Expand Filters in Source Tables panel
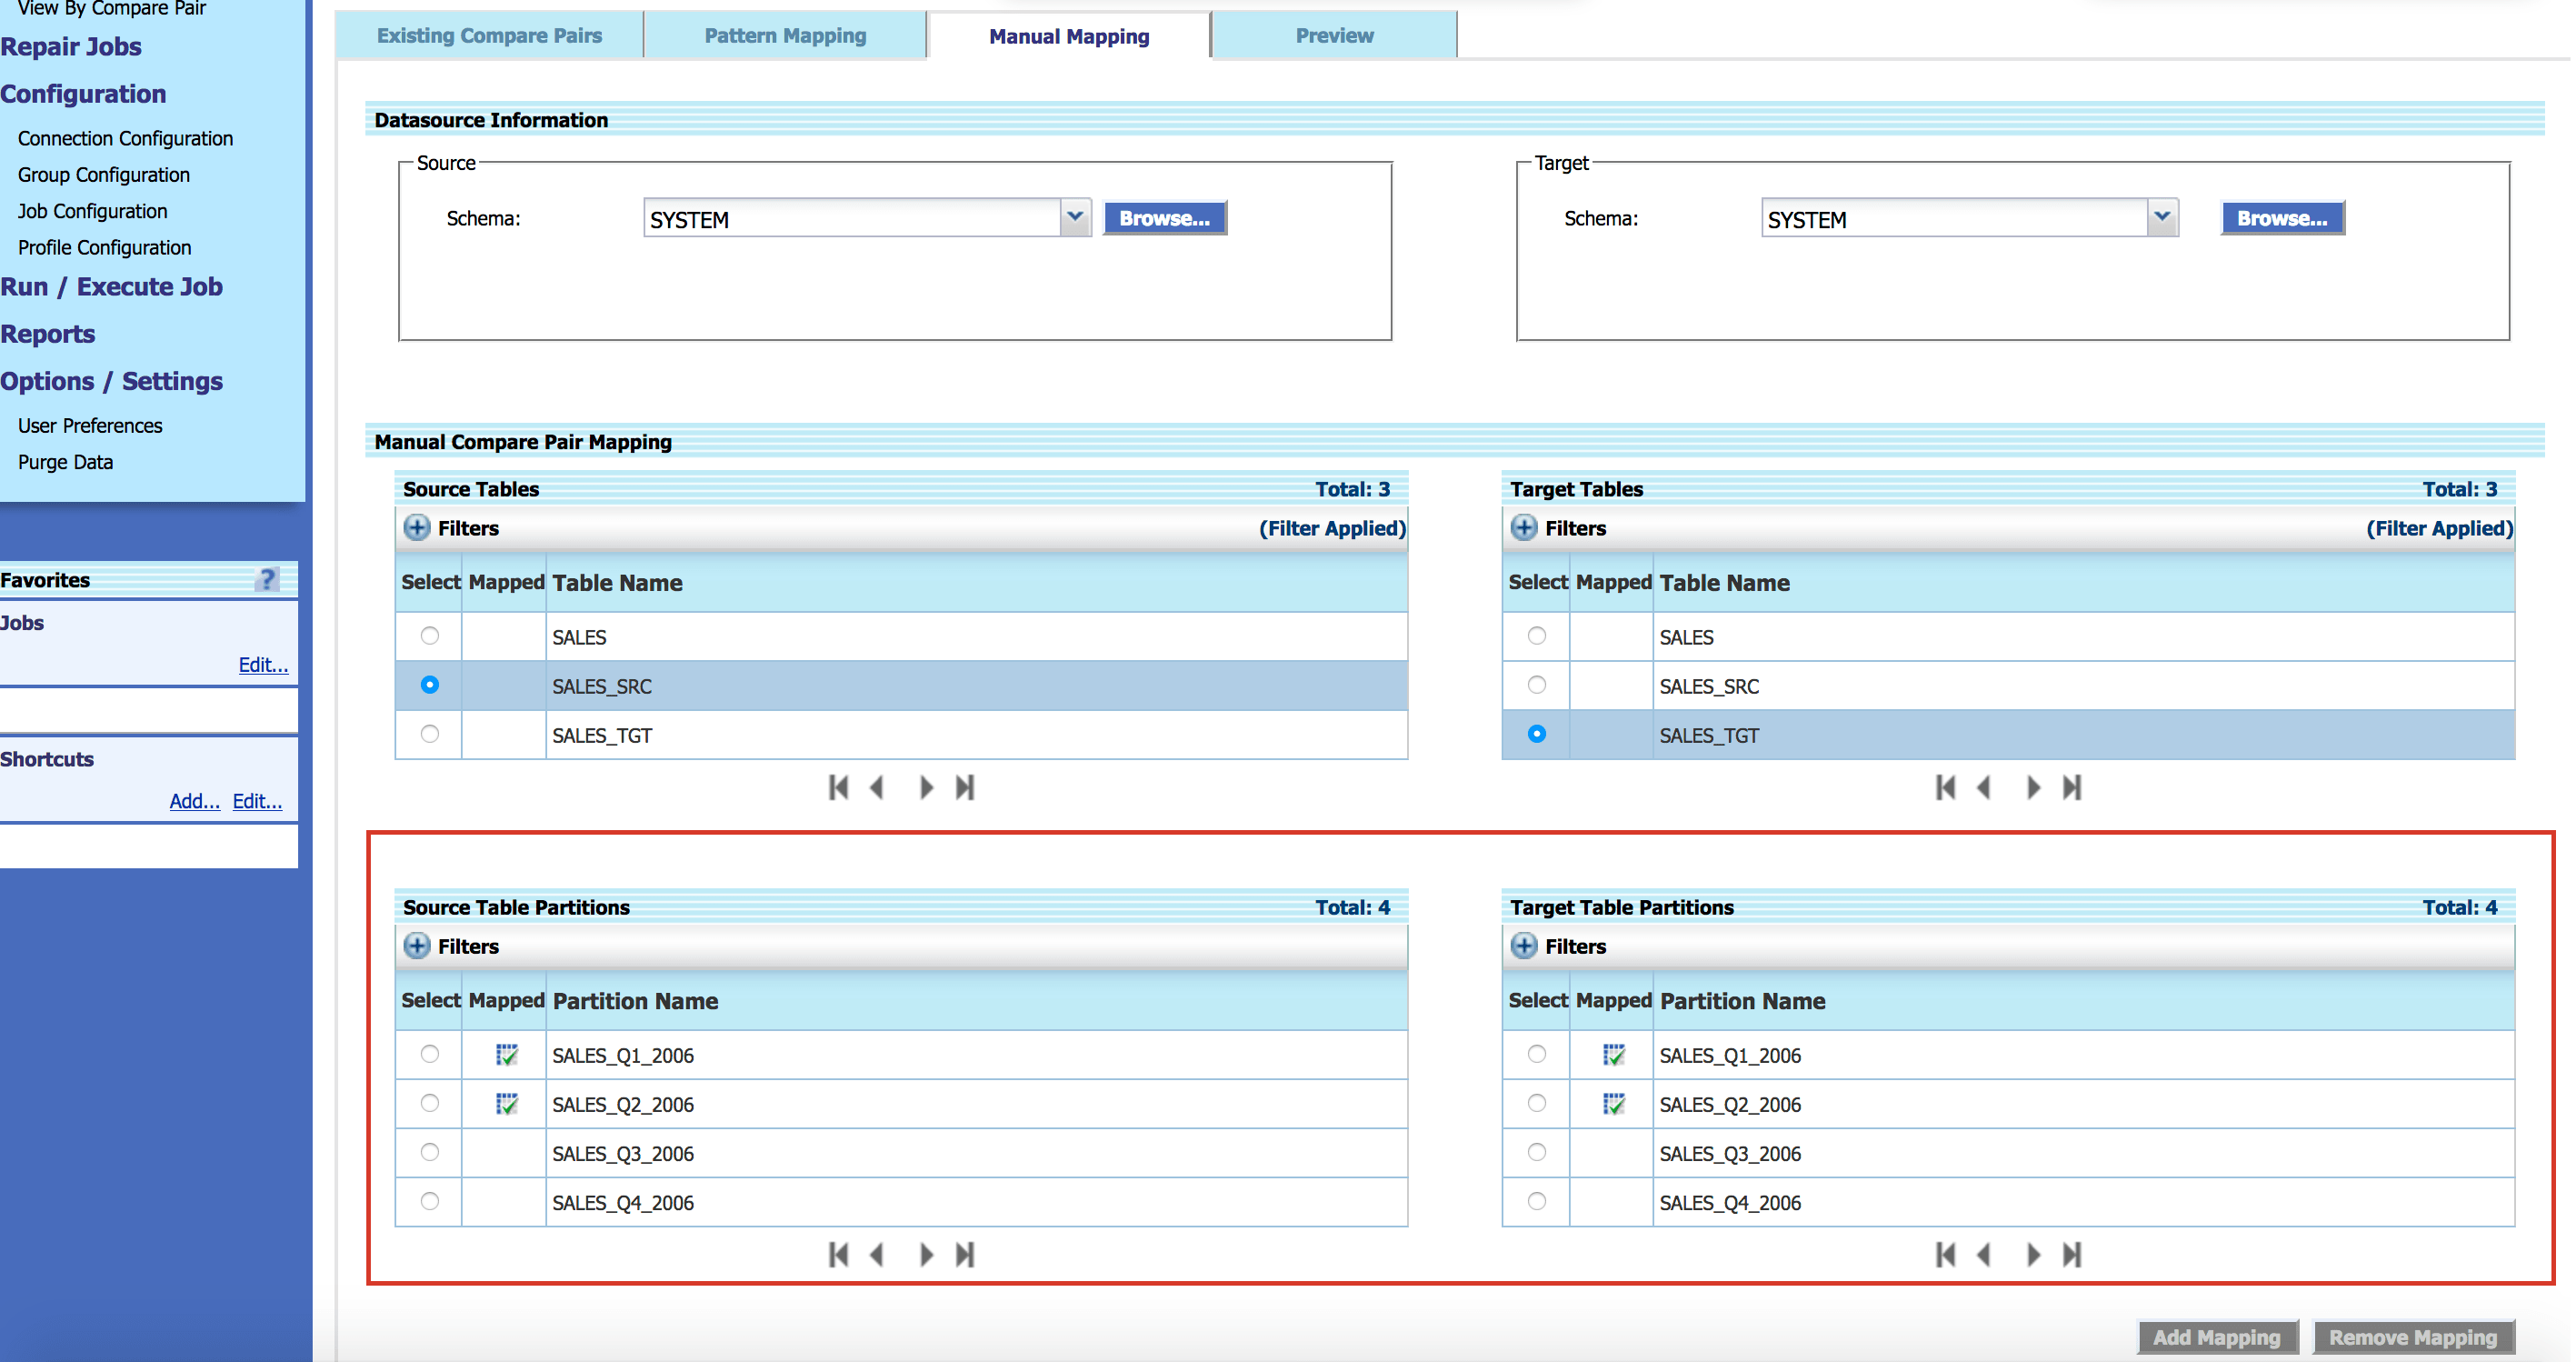This screenshot has width=2576, height=1362. coord(417,527)
